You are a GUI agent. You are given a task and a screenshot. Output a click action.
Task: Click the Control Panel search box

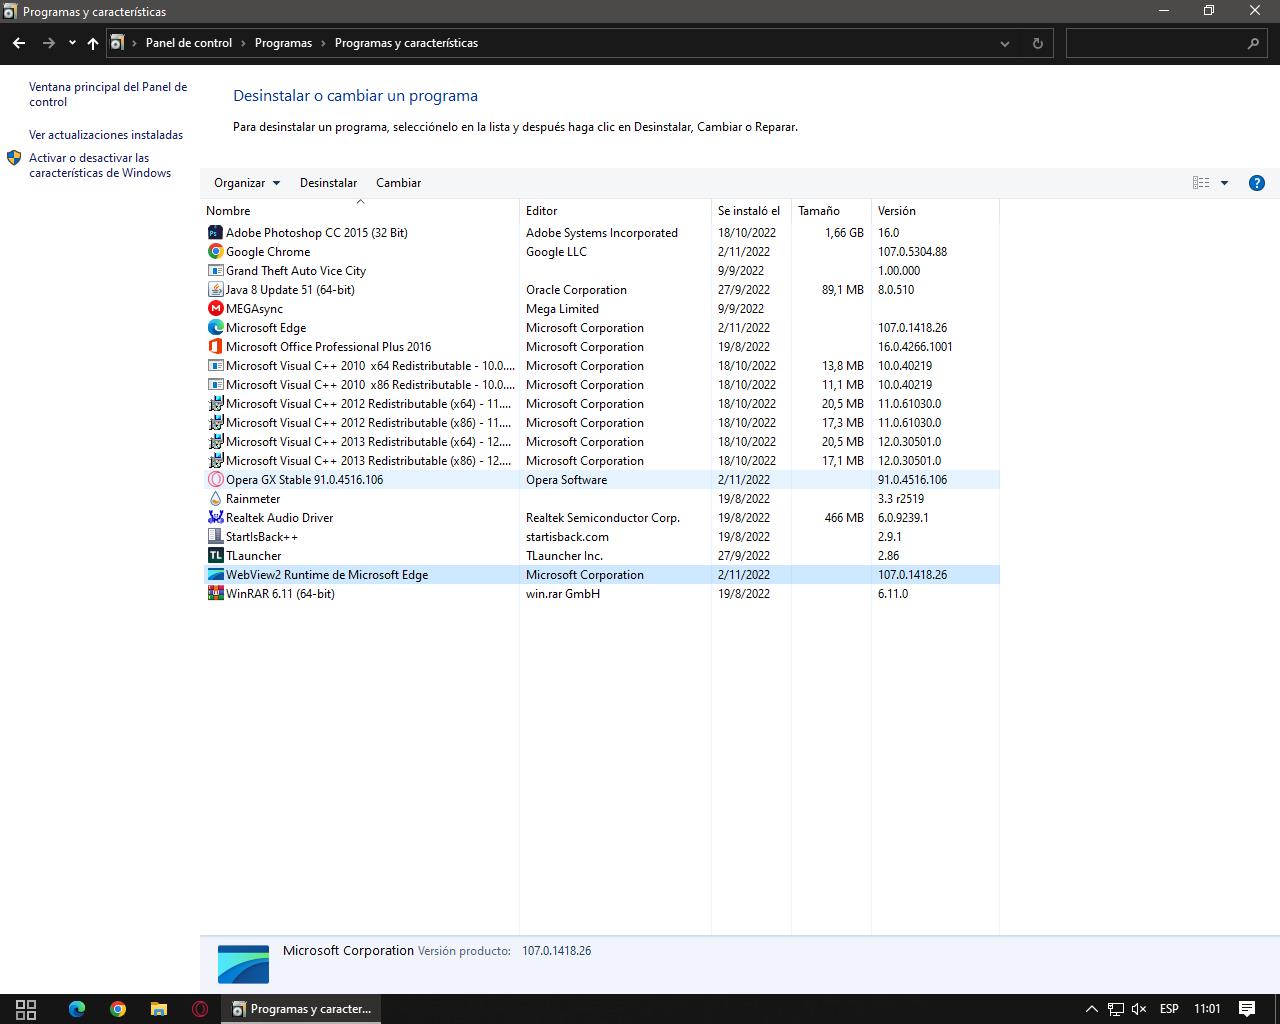1155,43
